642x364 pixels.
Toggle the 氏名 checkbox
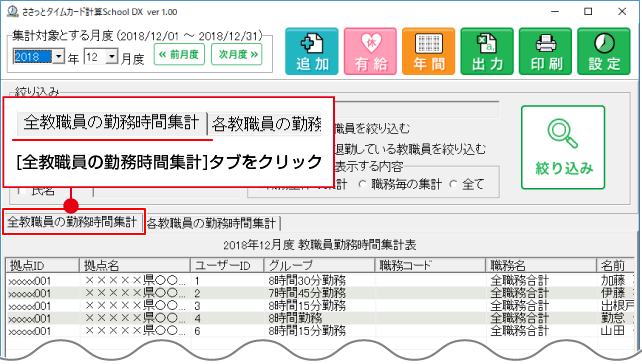23,191
